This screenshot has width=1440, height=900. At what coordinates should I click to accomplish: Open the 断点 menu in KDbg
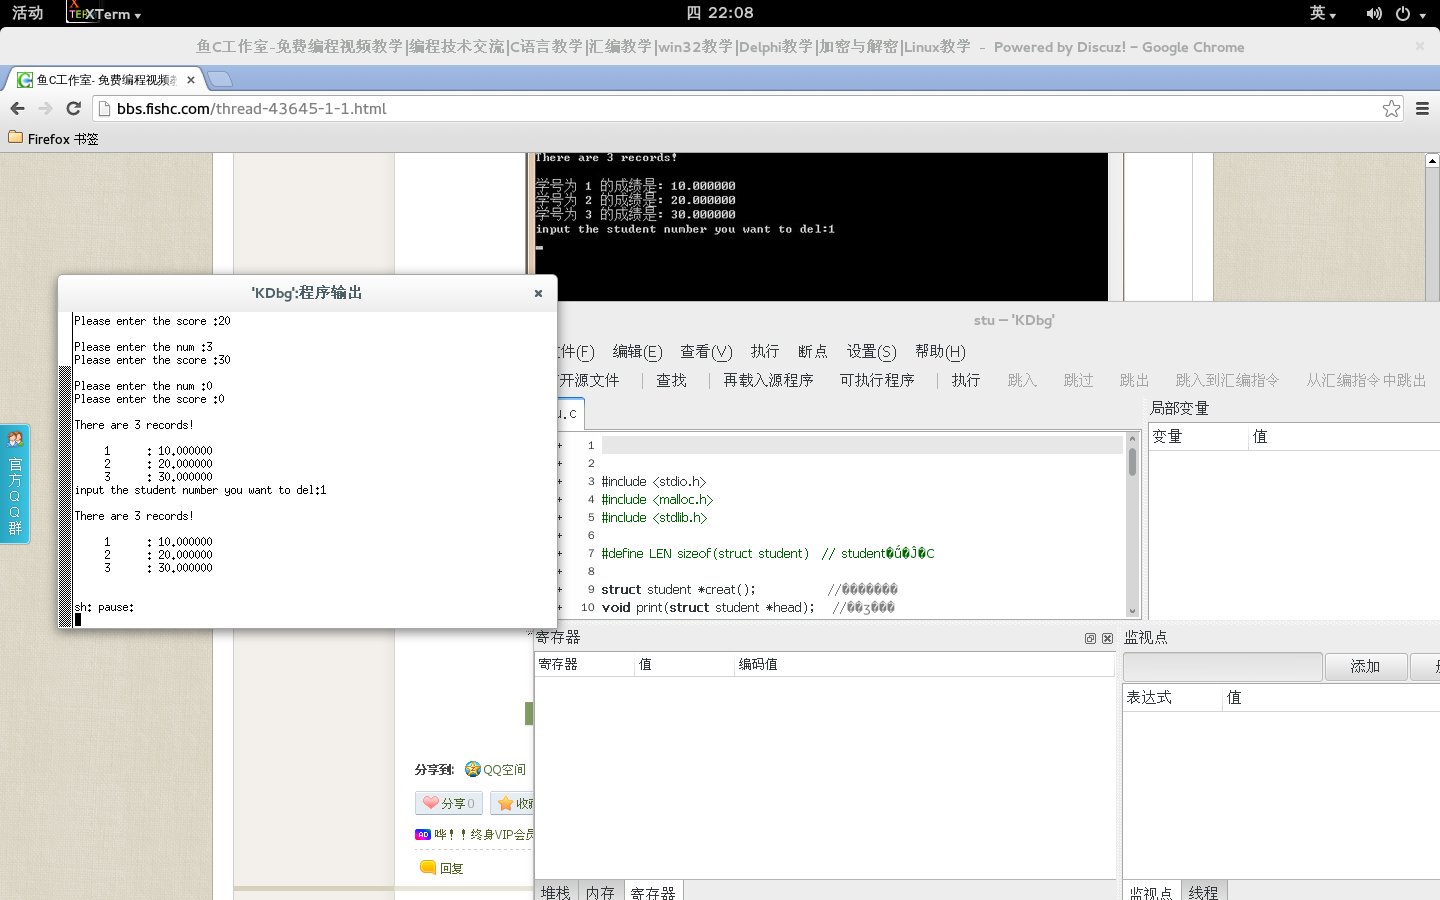813,352
